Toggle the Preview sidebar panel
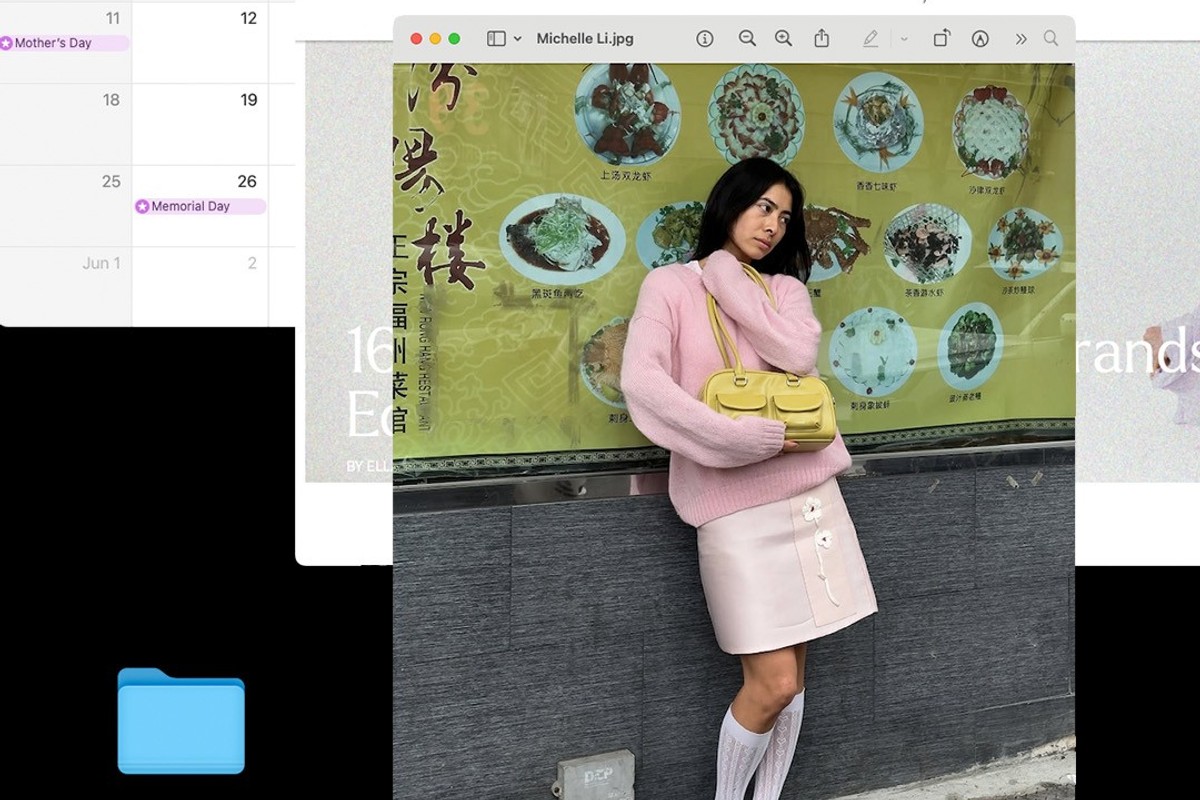Viewport: 1200px width, 800px height. pyautogui.click(x=495, y=38)
